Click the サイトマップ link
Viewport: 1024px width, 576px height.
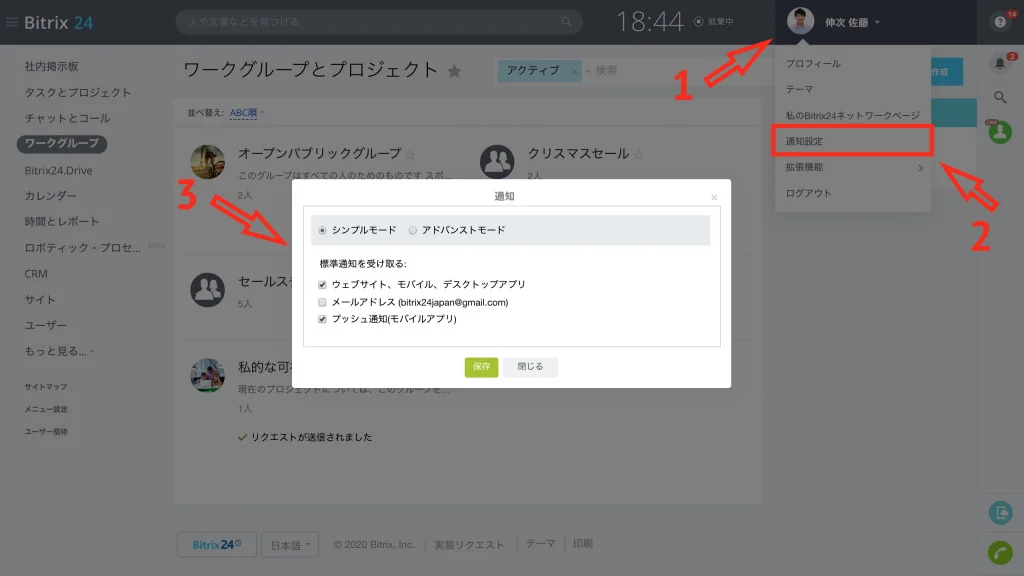46,387
